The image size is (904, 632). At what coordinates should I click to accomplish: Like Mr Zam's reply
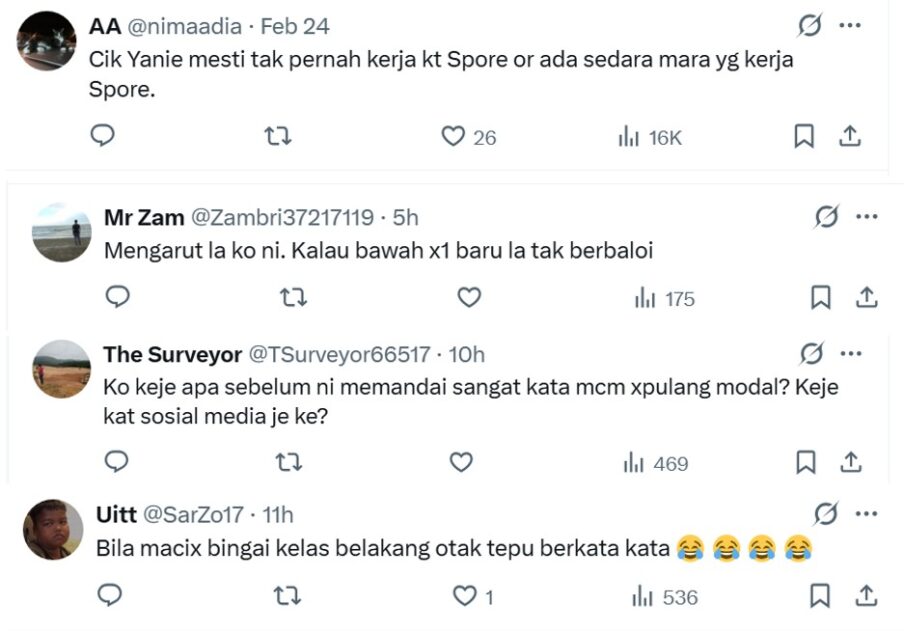[x=468, y=297]
